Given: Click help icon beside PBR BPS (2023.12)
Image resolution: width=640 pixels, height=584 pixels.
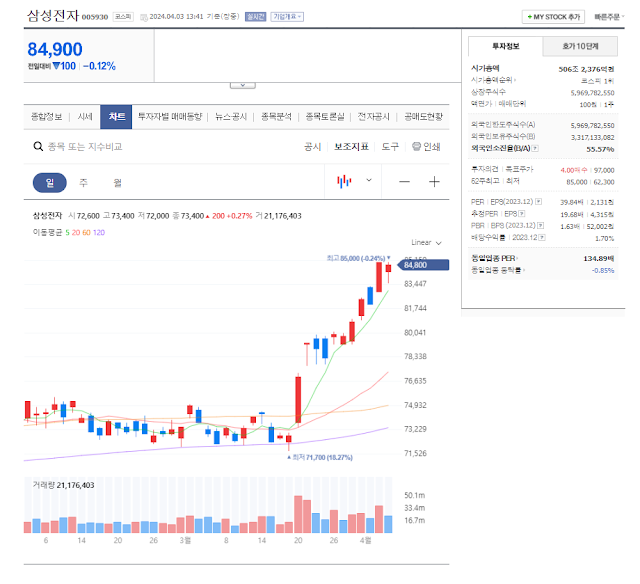Looking at the screenshot, I should (x=540, y=225).
